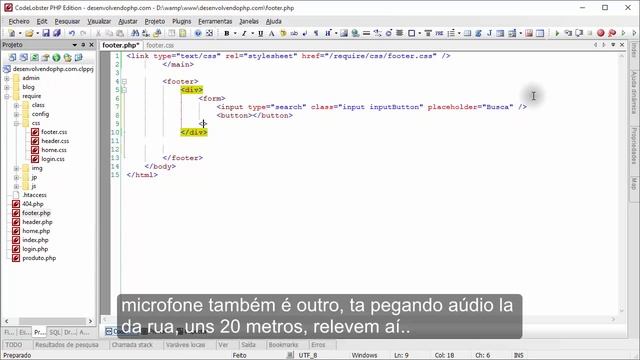Click the insert image toolbar icon
Viewport: 640px width, 360px height.
(x=344, y=33)
